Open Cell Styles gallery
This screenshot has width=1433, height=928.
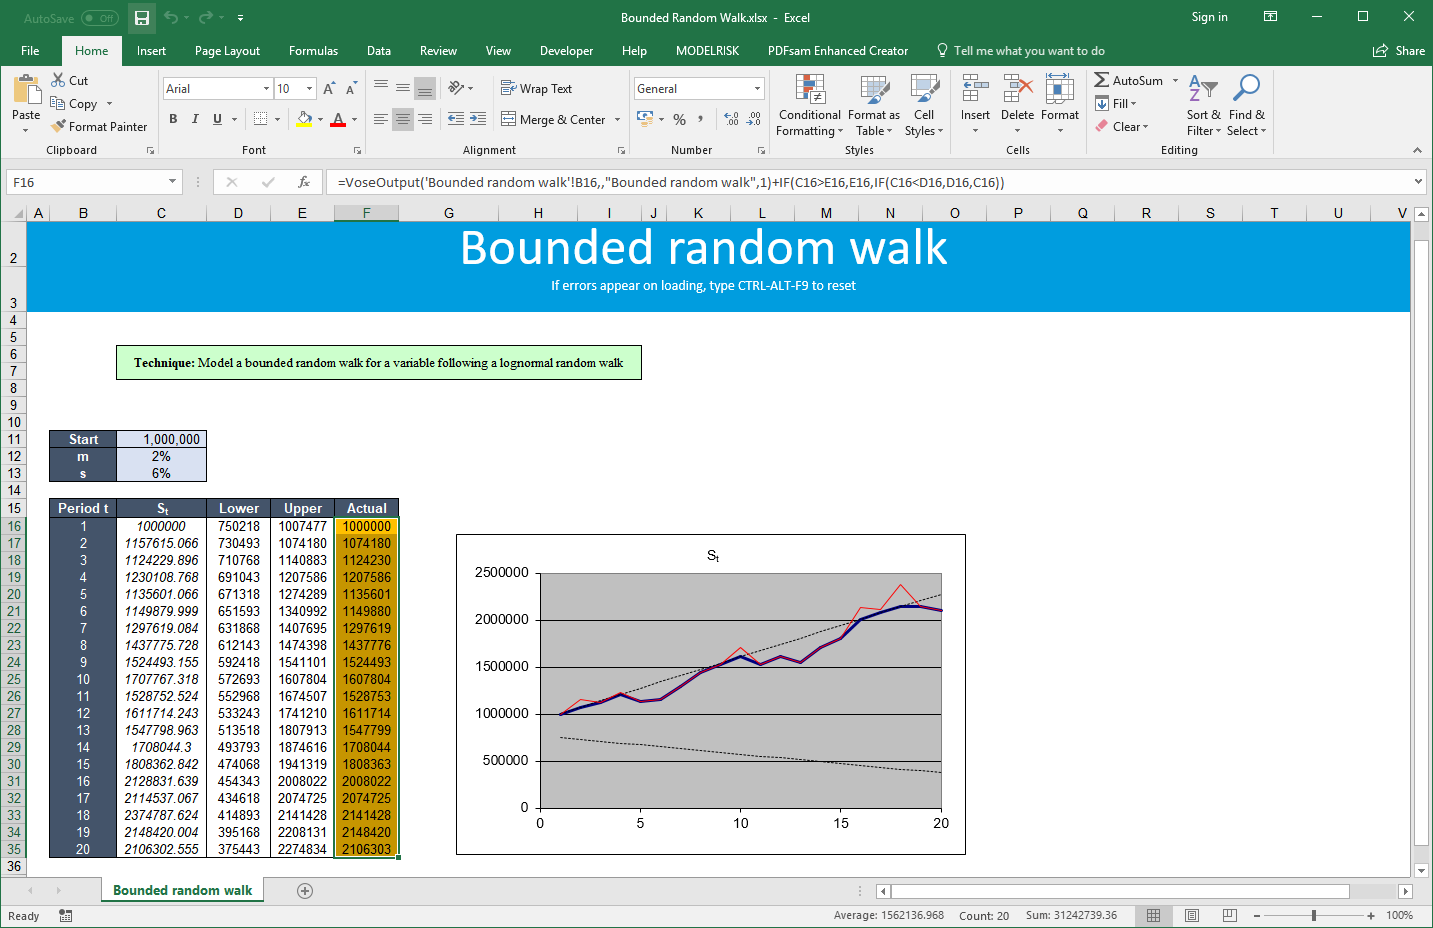923,105
